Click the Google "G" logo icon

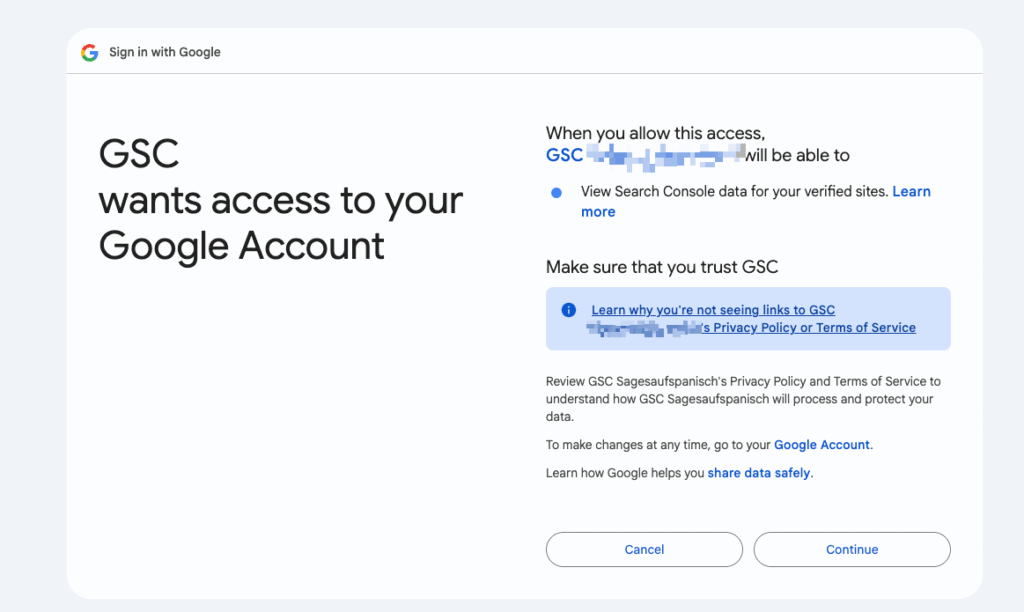point(90,52)
